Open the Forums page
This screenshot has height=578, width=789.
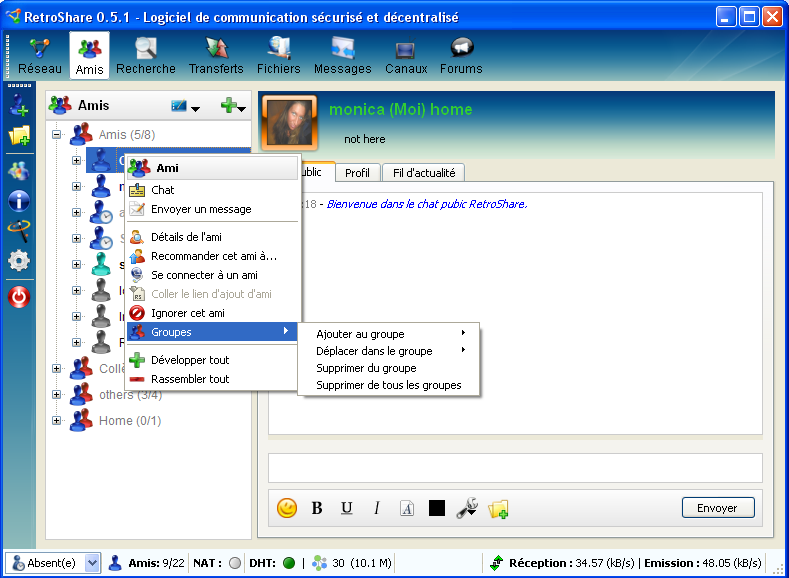(461, 56)
